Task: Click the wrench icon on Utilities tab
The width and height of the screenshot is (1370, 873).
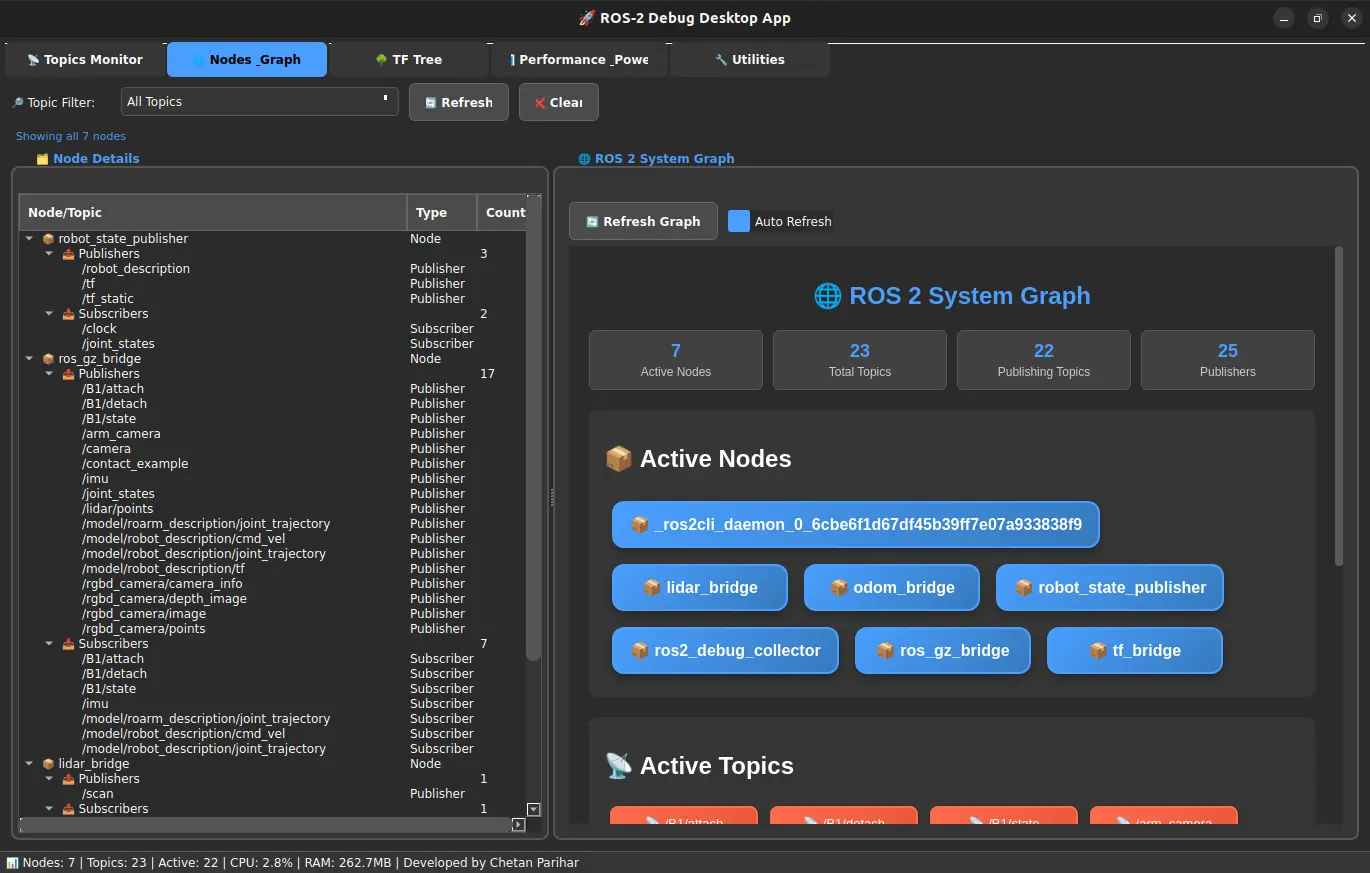Action: [x=721, y=60]
